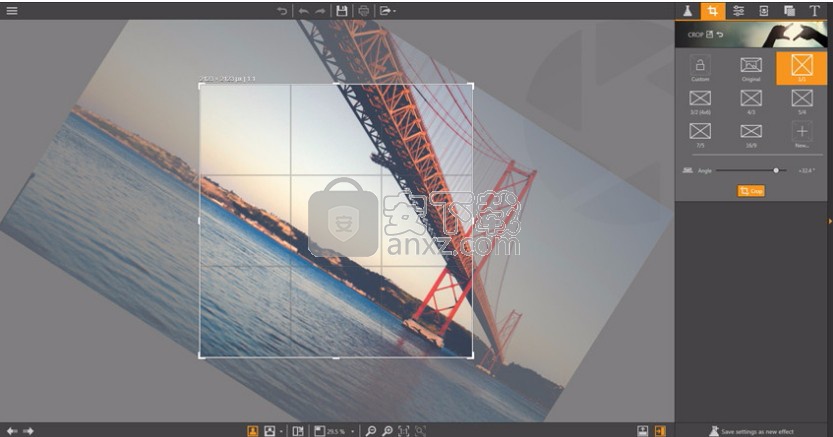Open the Overlays layers tab
The width and height of the screenshot is (833, 437).
pos(789,11)
